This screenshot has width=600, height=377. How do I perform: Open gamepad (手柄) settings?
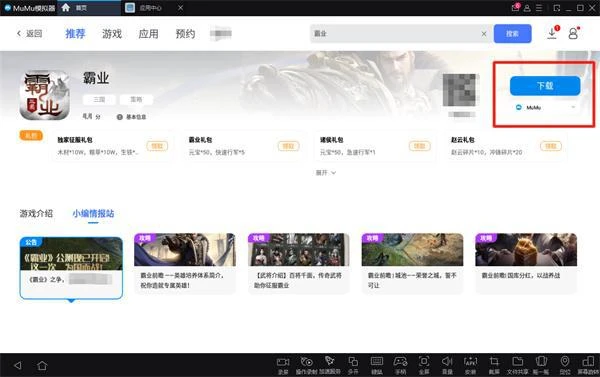pos(400,365)
